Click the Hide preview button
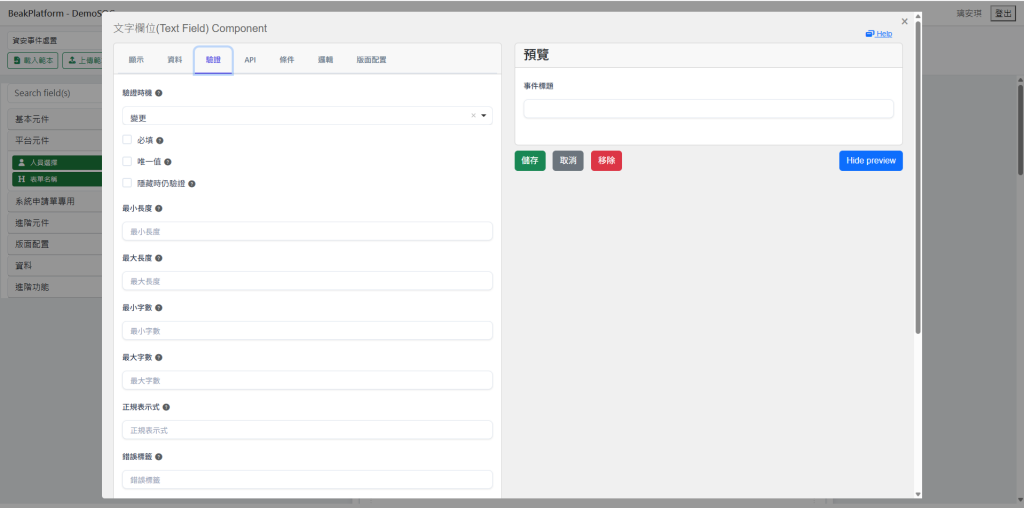This screenshot has width=1024, height=508. click(871, 161)
